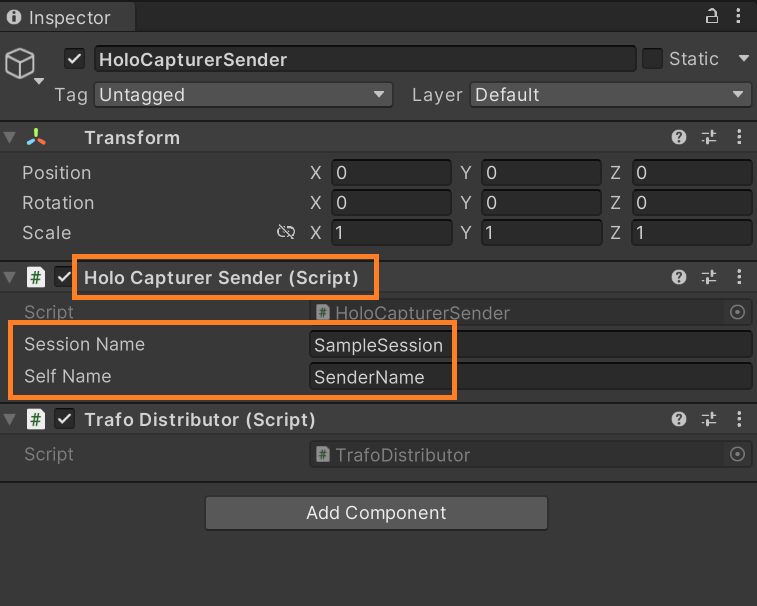Screen dimensions: 757x606
Task: Click the Session Name input field
Action: point(530,346)
